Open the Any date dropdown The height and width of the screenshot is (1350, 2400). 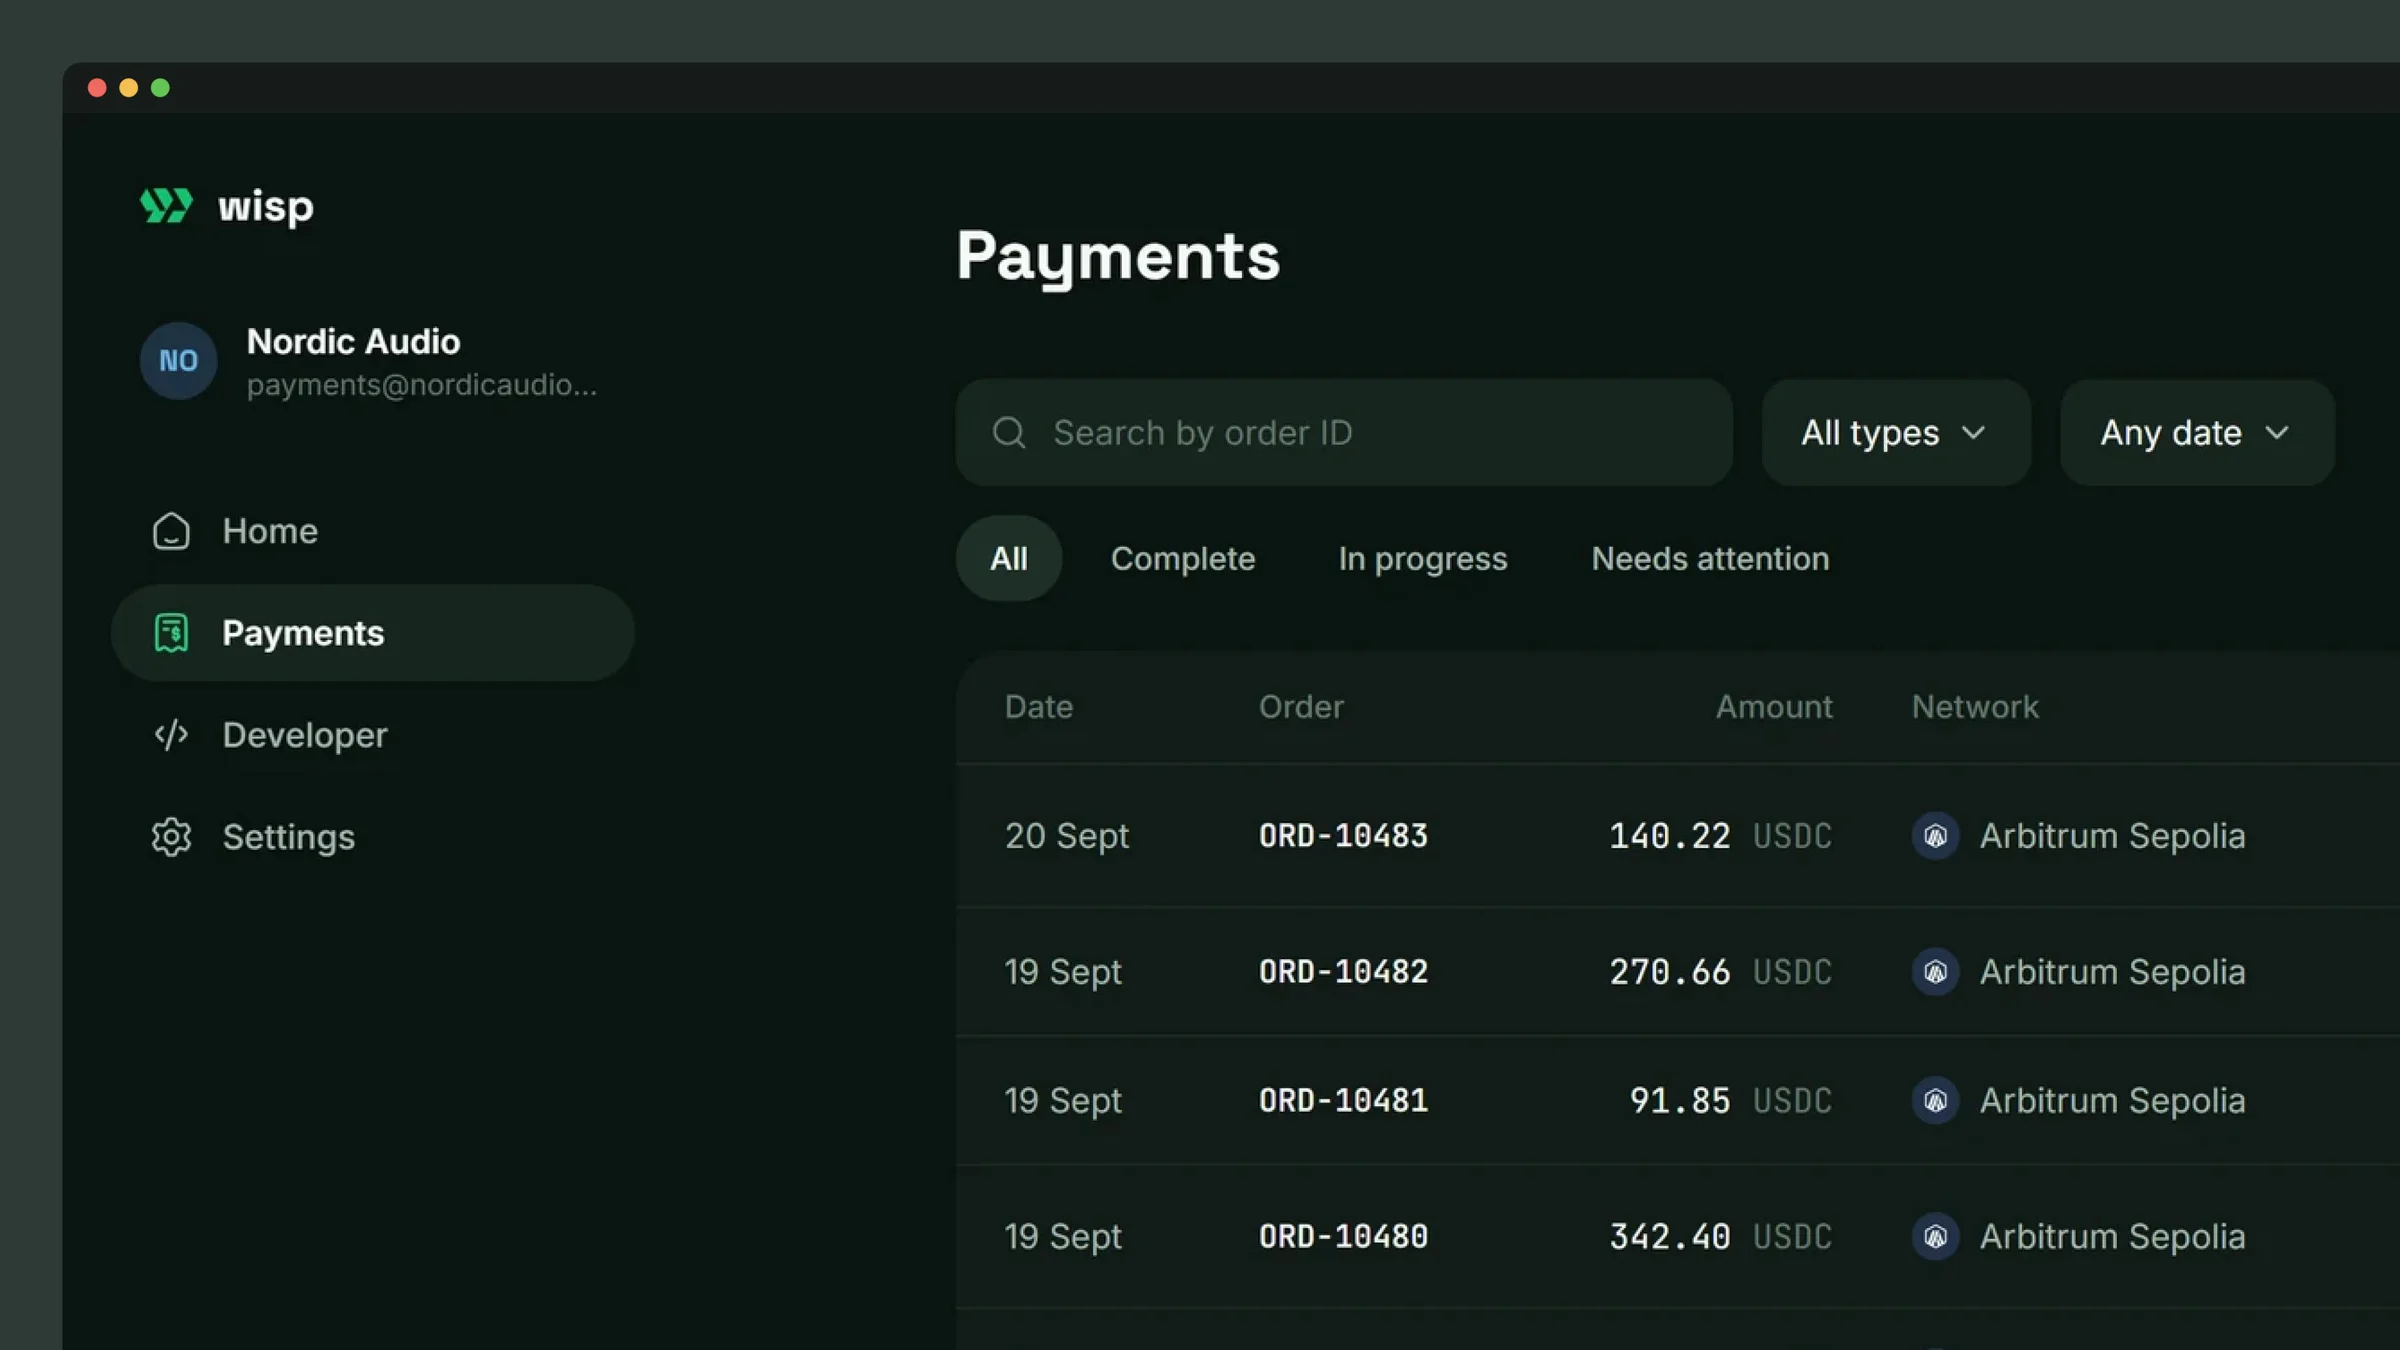2197,433
